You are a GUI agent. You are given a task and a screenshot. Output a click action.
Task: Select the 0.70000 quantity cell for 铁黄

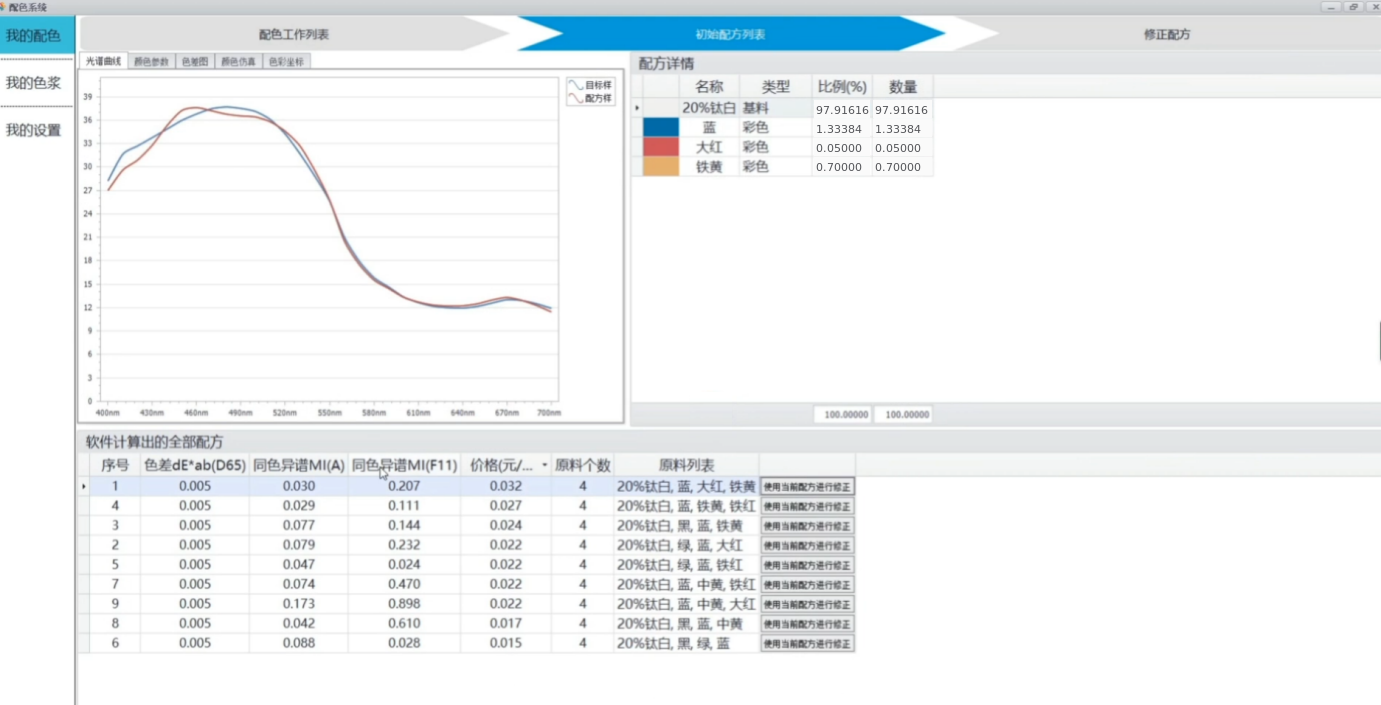pyautogui.click(x=903, y=167)
